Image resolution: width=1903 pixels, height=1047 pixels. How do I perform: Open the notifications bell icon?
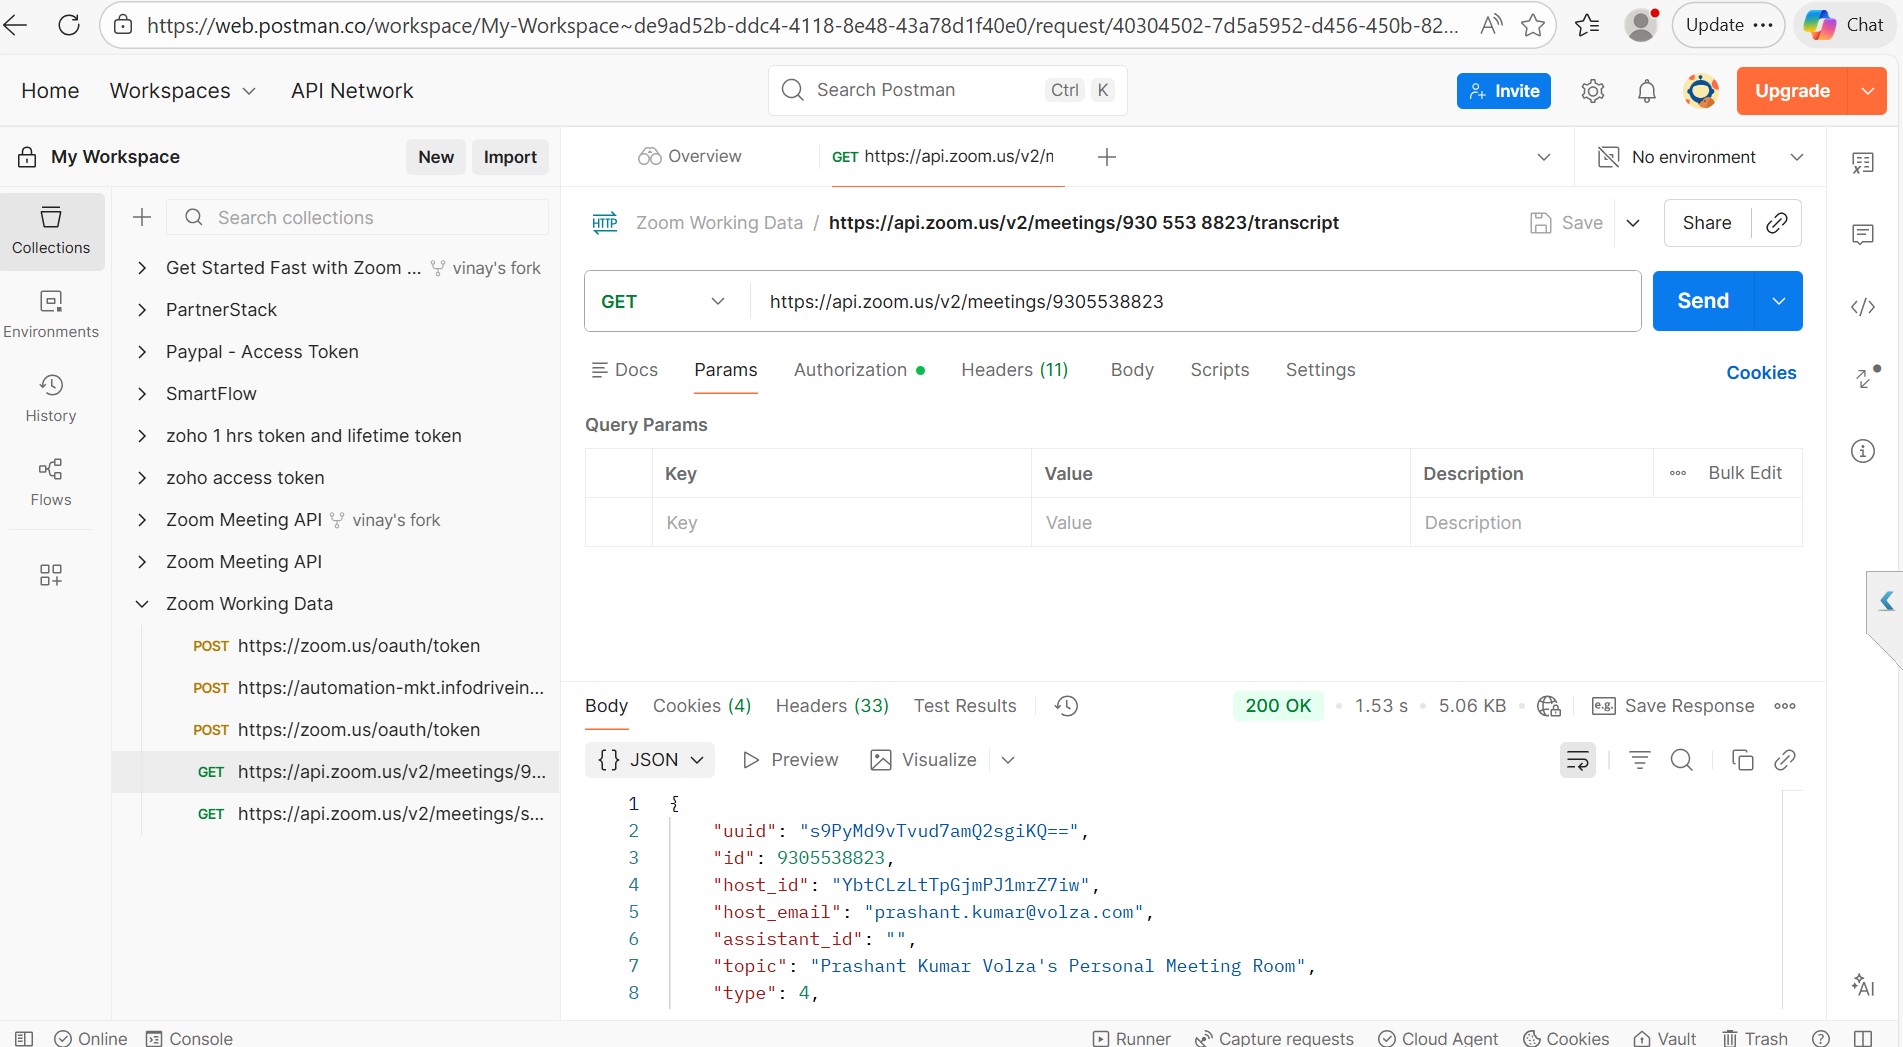(1646, 91)
